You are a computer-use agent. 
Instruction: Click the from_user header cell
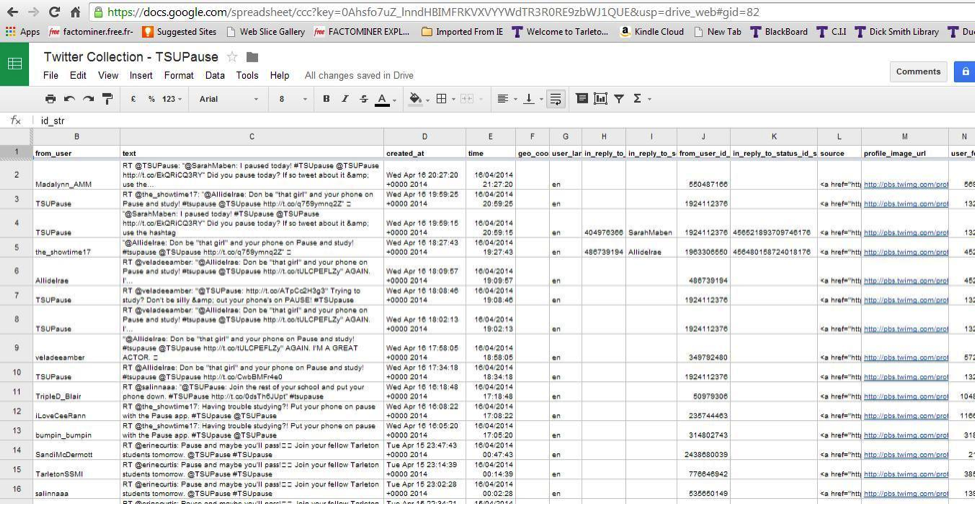click(x=76, y=152)
